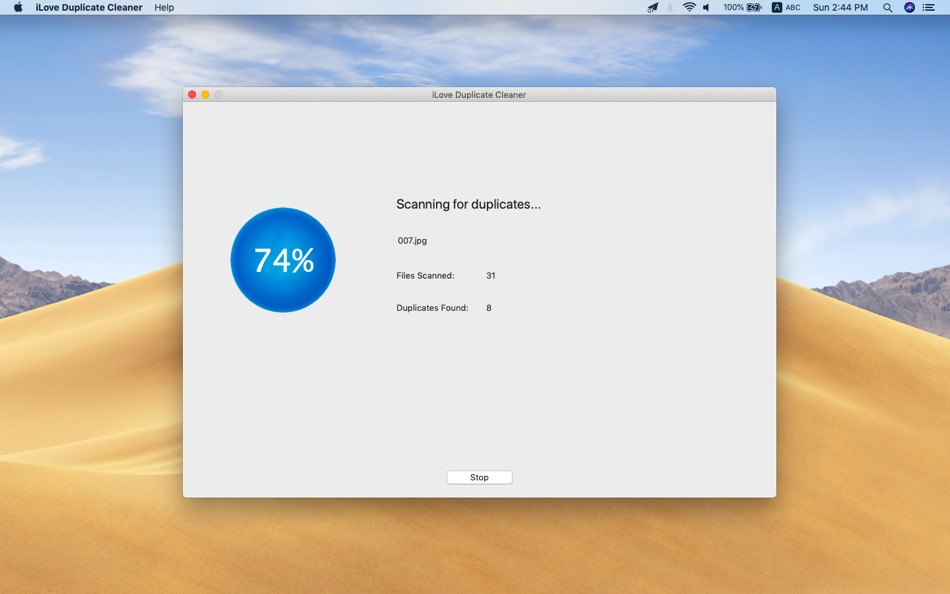This screenshot has width=950, height=594.
Task: Open the iLove Duplicate Cleaner menu
Action: 89,7
